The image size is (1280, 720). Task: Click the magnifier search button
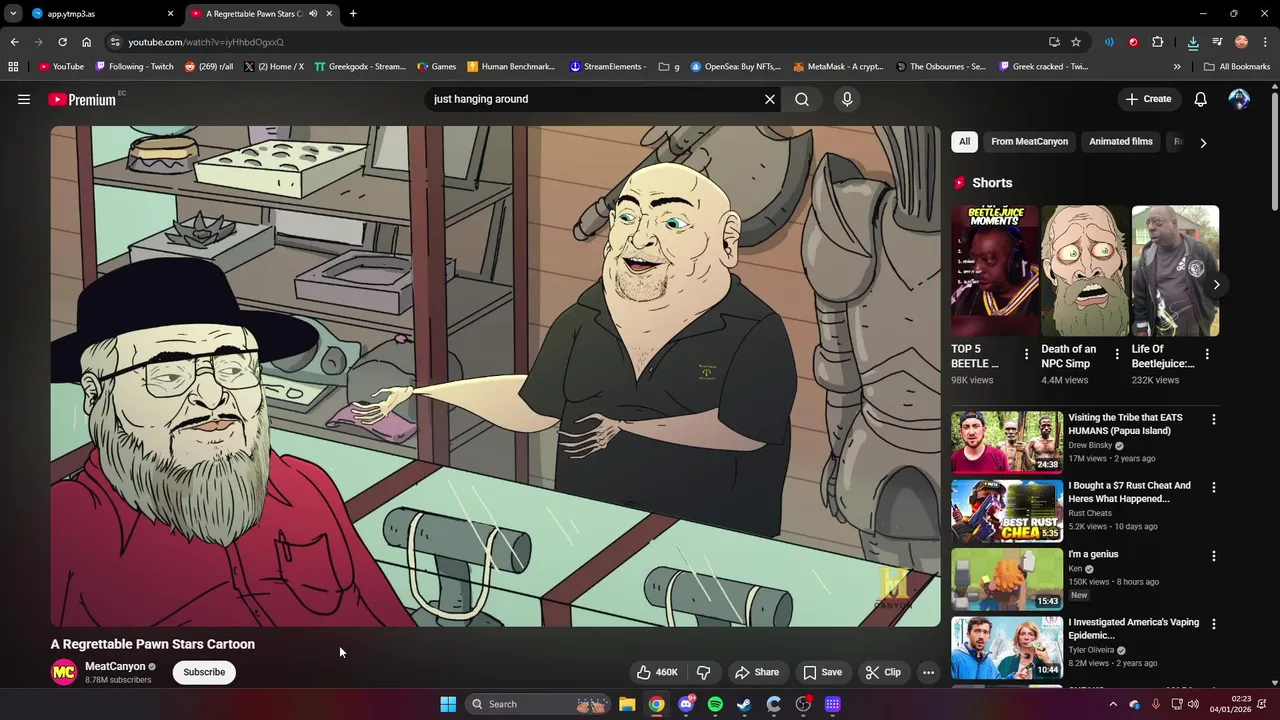802,99
